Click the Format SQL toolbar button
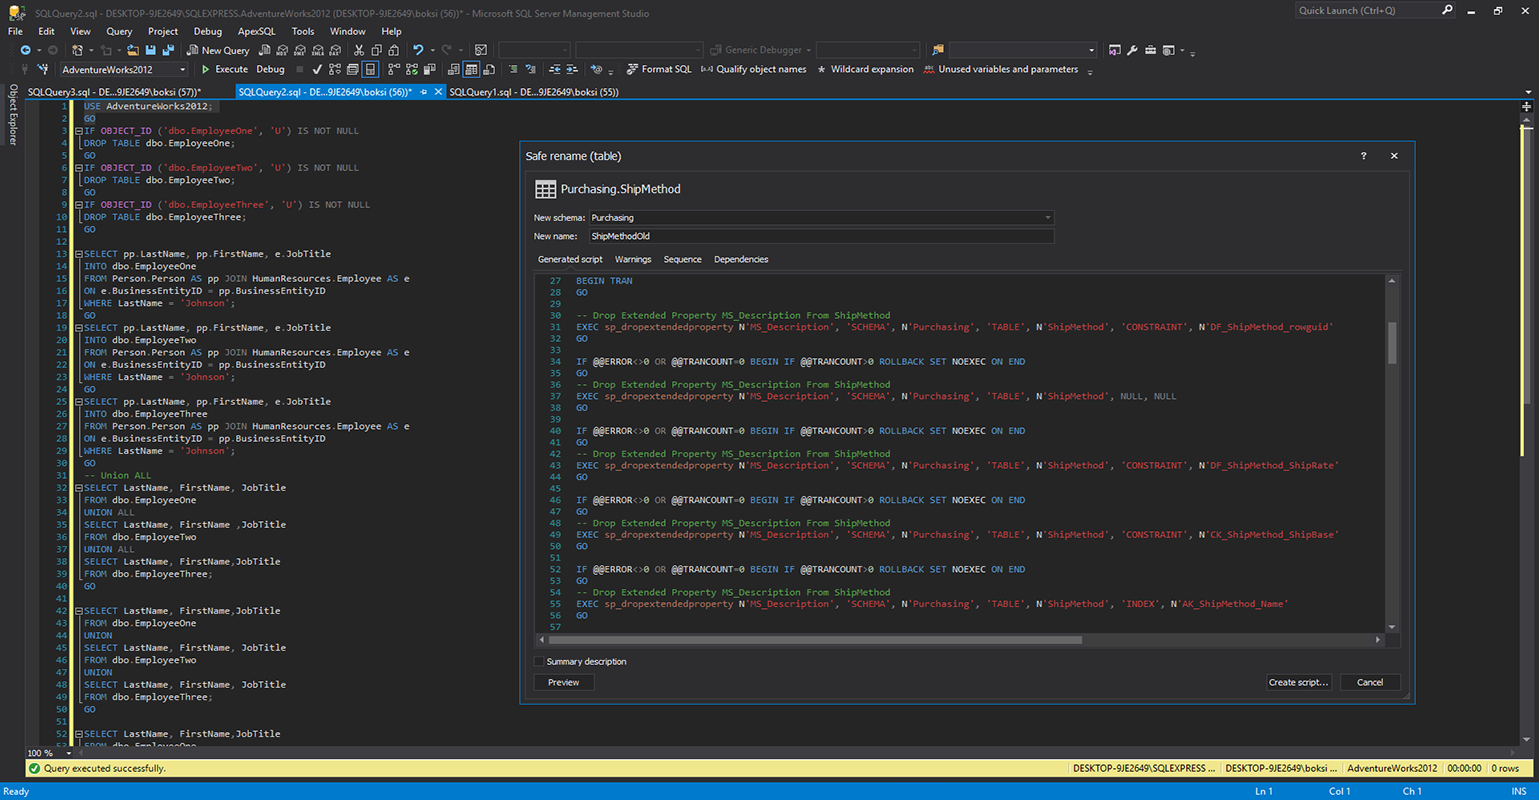The image size is (1539, 800). pyautogui.click(x=659, y=70)
